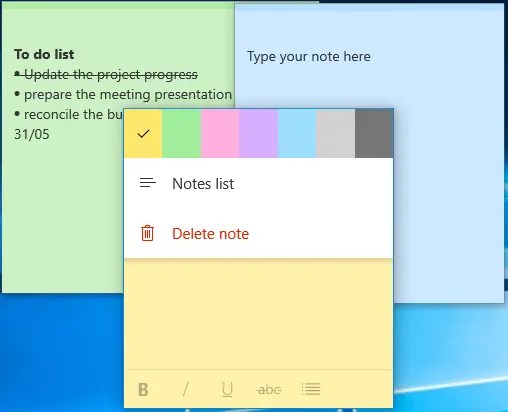Toggle bullet list in yellow note
Image resolution: width=508 pixels, height=412 pixels.
pos(311,389)
